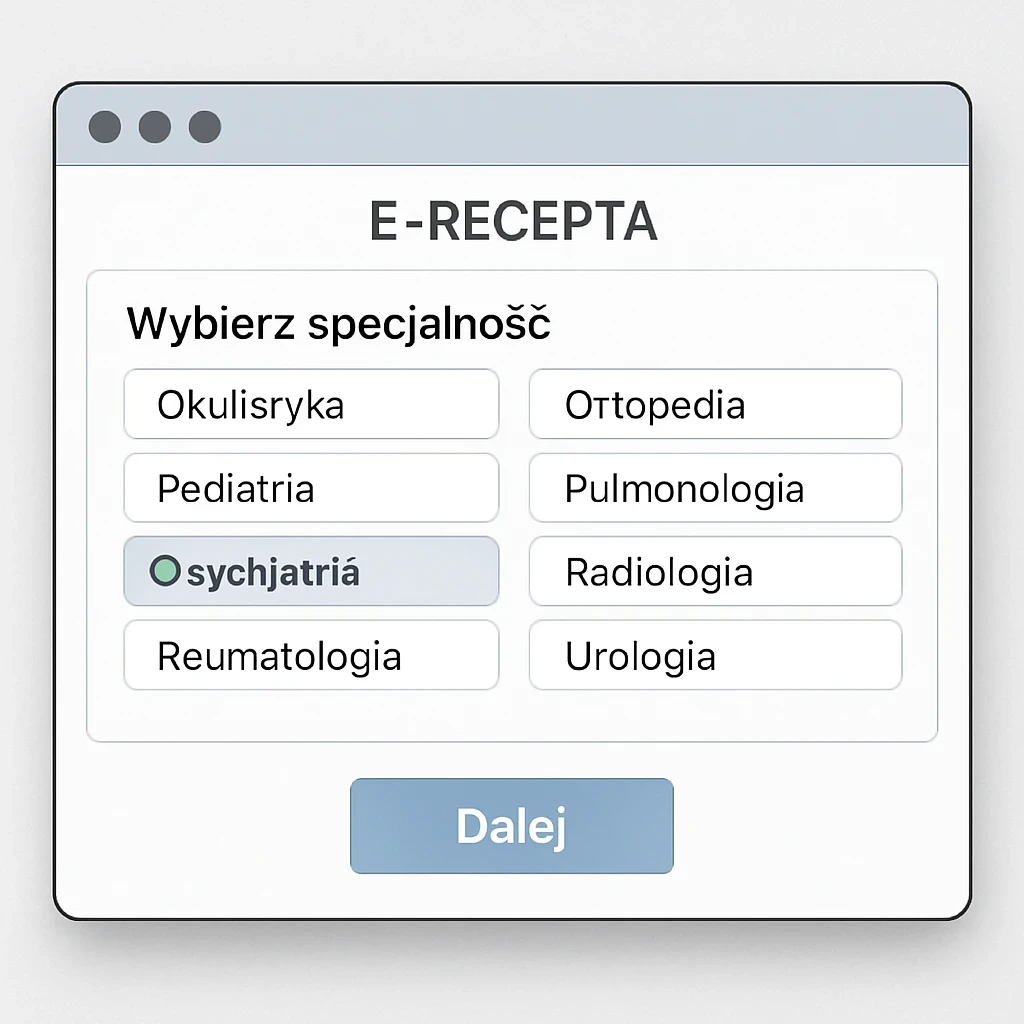1024x1024 pixels.
Task: Click empty space in the window title bar
Action: 600,127
